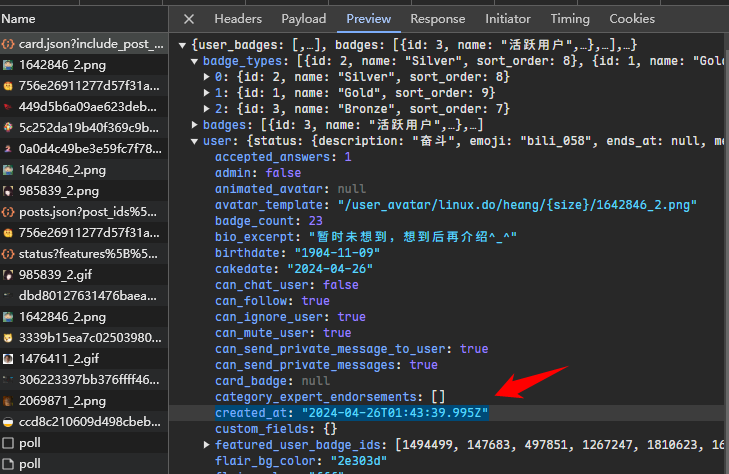Viewport: 729px width, 474px height.
Task: Expand badge_types item 2 Bronze
Action: tap(206, 109)
